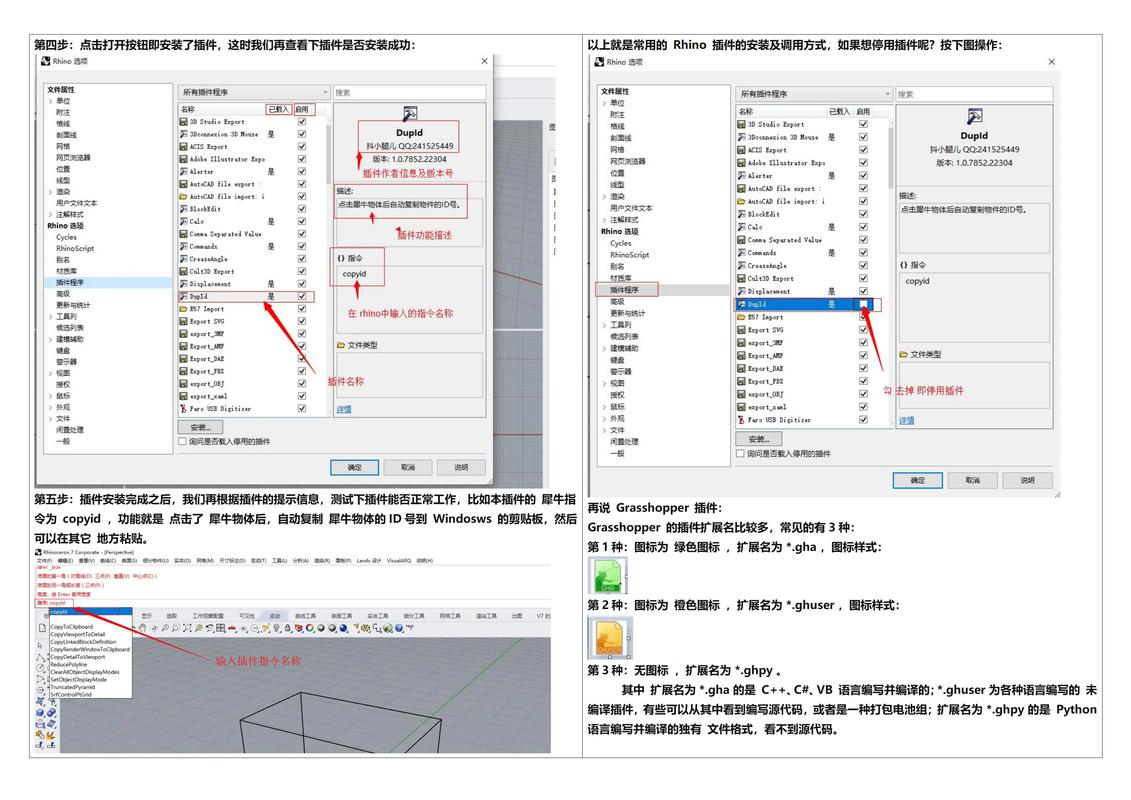
Task: Expand the '工具列' tree node in right dialog
Action: pyautogui.click(x=604, y=325)
